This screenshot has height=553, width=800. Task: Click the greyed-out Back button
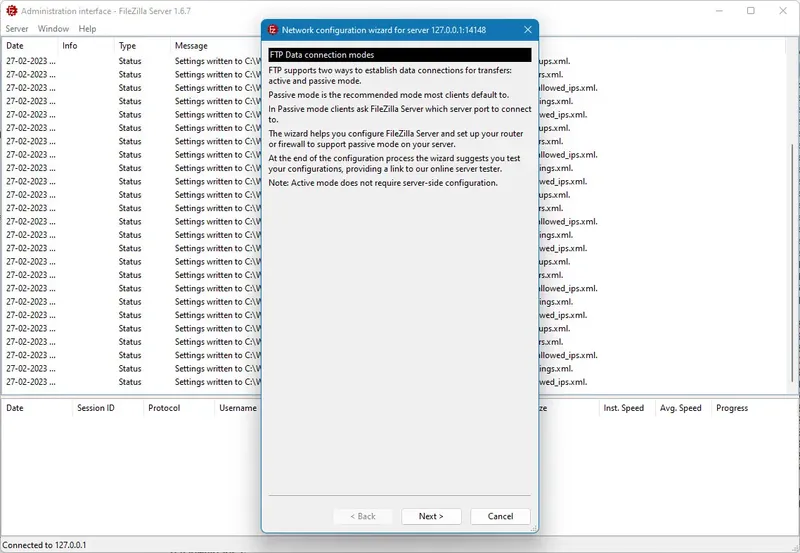pos(363,516)
